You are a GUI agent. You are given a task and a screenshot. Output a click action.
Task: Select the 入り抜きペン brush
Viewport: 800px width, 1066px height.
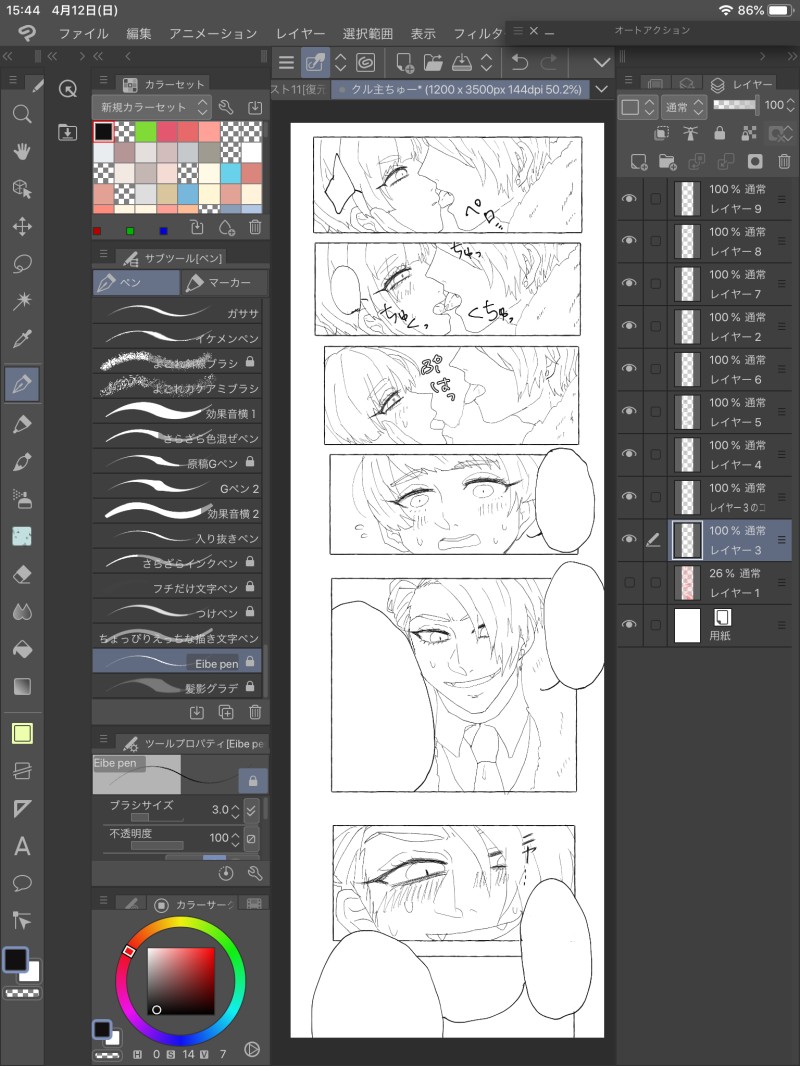[177, 538]
